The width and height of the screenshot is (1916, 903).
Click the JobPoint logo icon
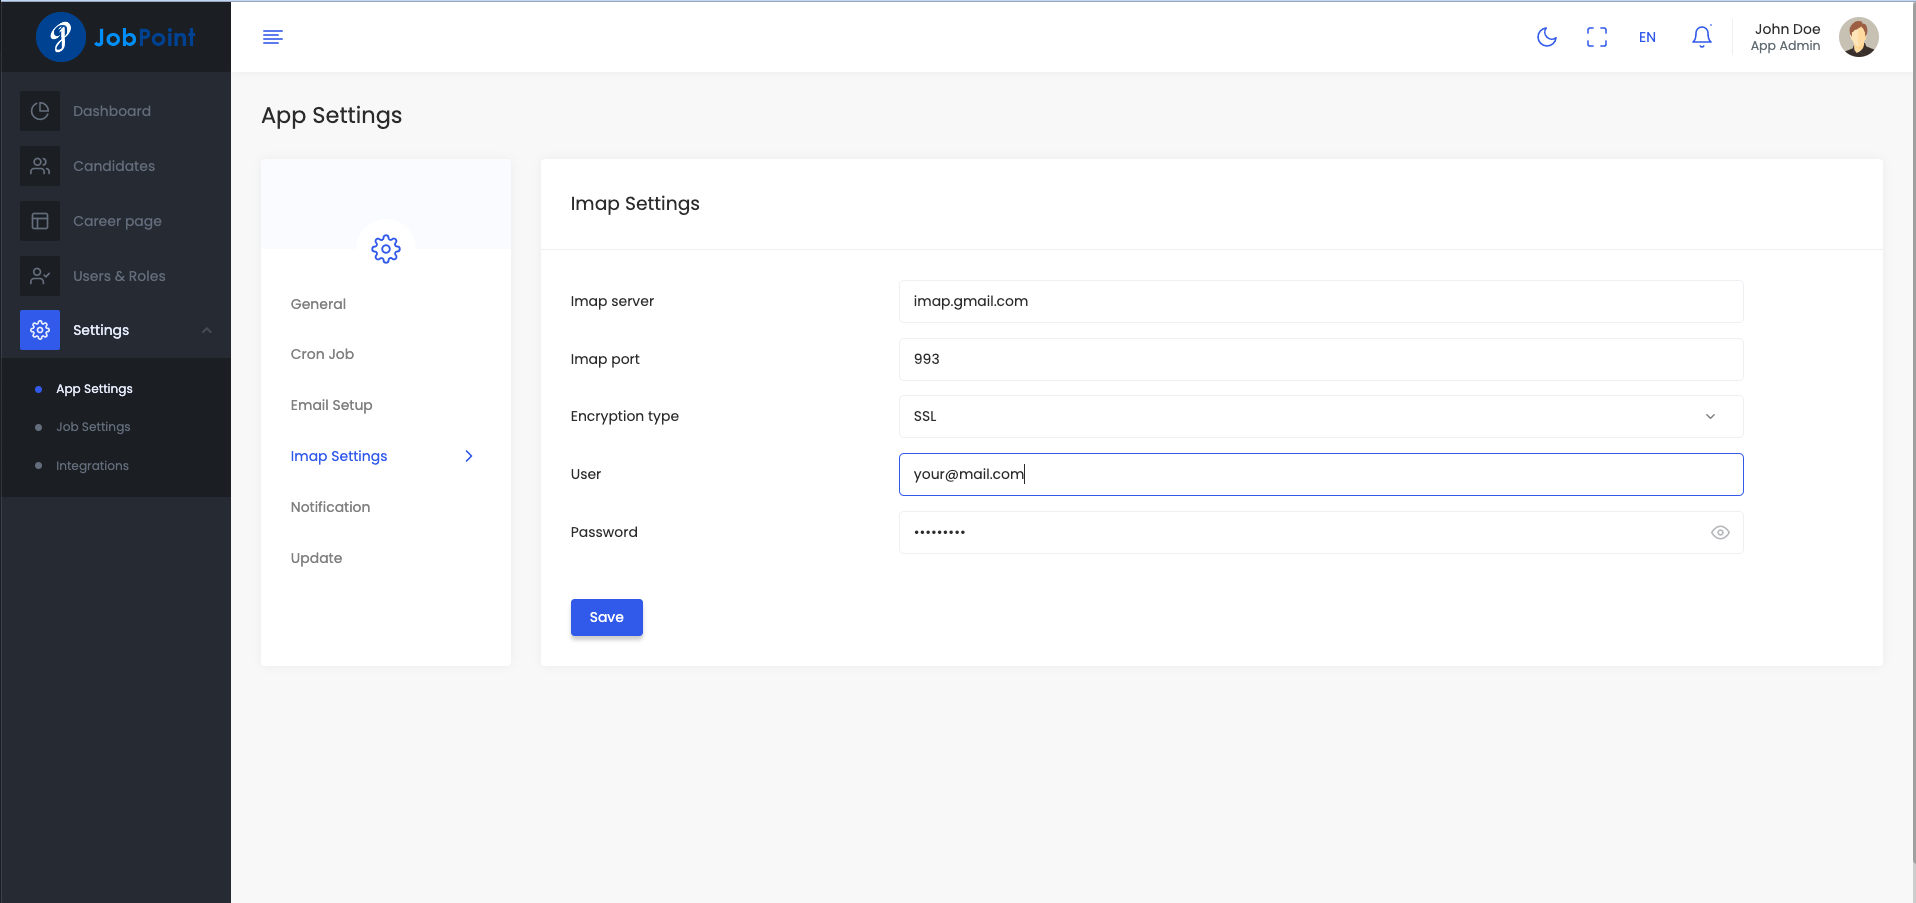[x=60, y=37]
